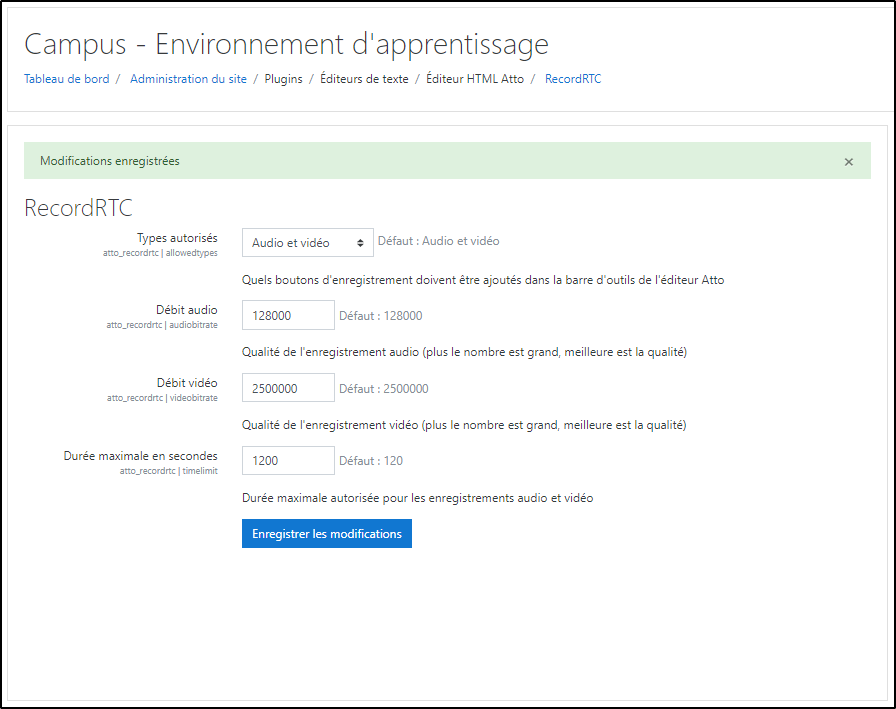Image resolution: width=896 pixels, height=709 pixels.
Task: Go to Tableau de bord breadcrumb
Action: click(x=67, y=79)
